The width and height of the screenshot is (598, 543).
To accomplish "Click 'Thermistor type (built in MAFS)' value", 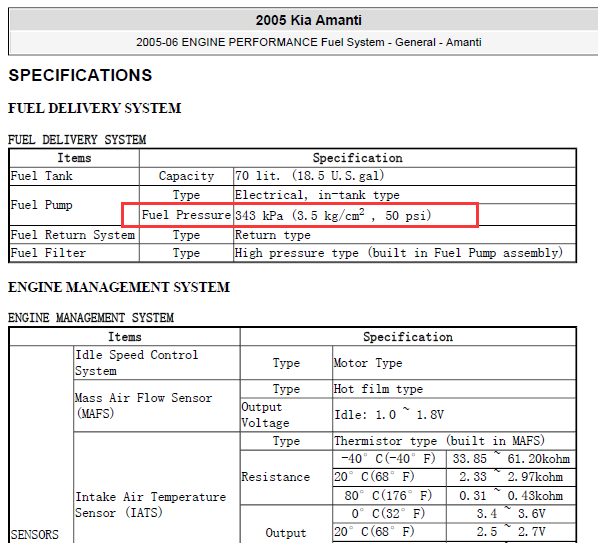I will click(x=439, y=441).
